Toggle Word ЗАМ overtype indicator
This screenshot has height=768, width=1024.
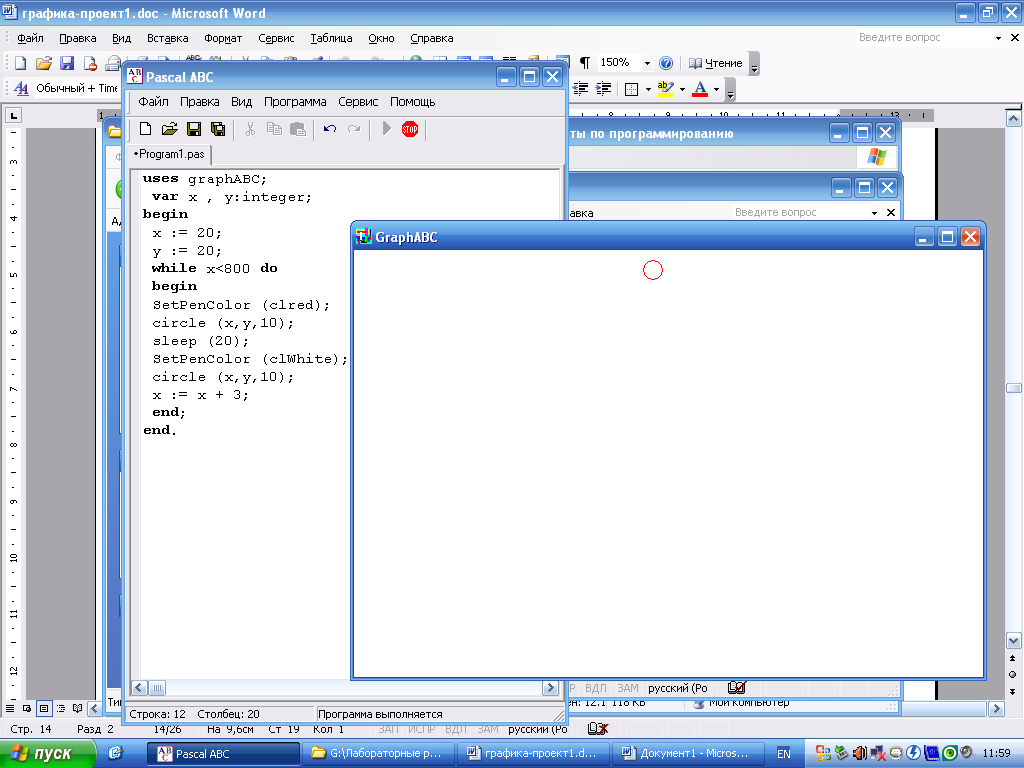[x=488, y=729]
